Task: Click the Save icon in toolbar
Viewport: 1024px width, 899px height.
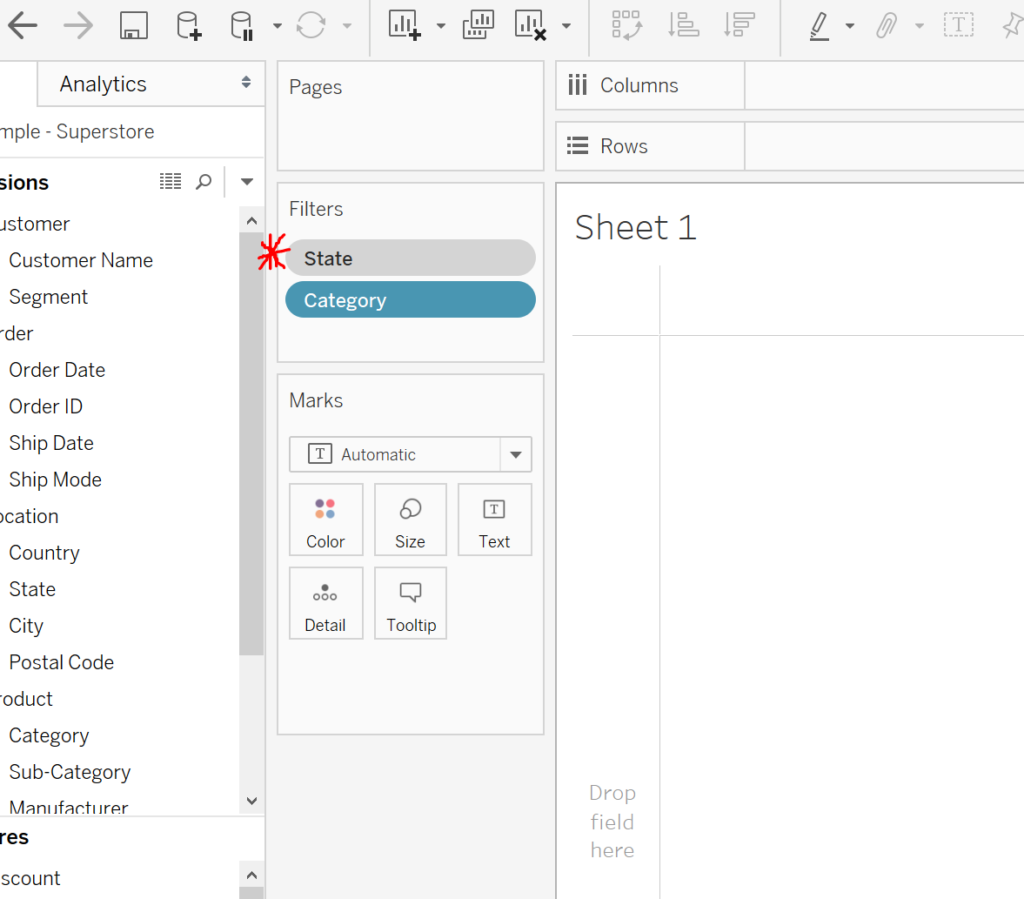Action: pos(133,26)
